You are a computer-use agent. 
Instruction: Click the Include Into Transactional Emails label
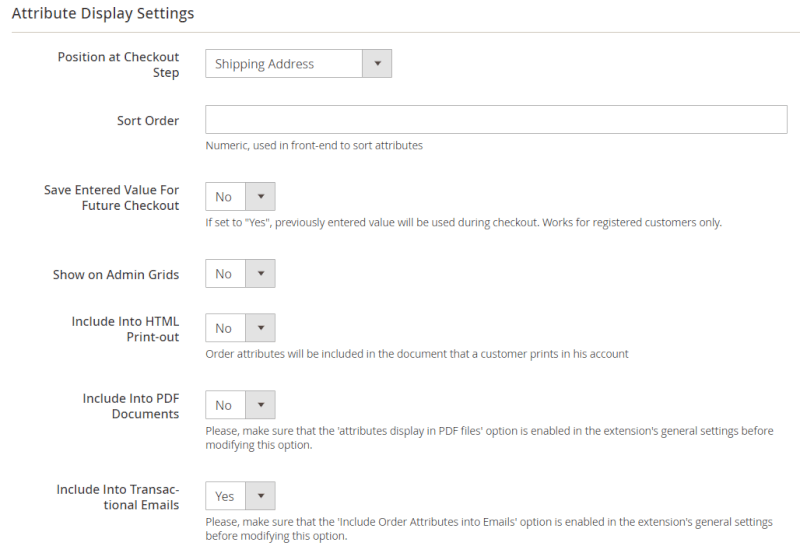click(118, 497)
